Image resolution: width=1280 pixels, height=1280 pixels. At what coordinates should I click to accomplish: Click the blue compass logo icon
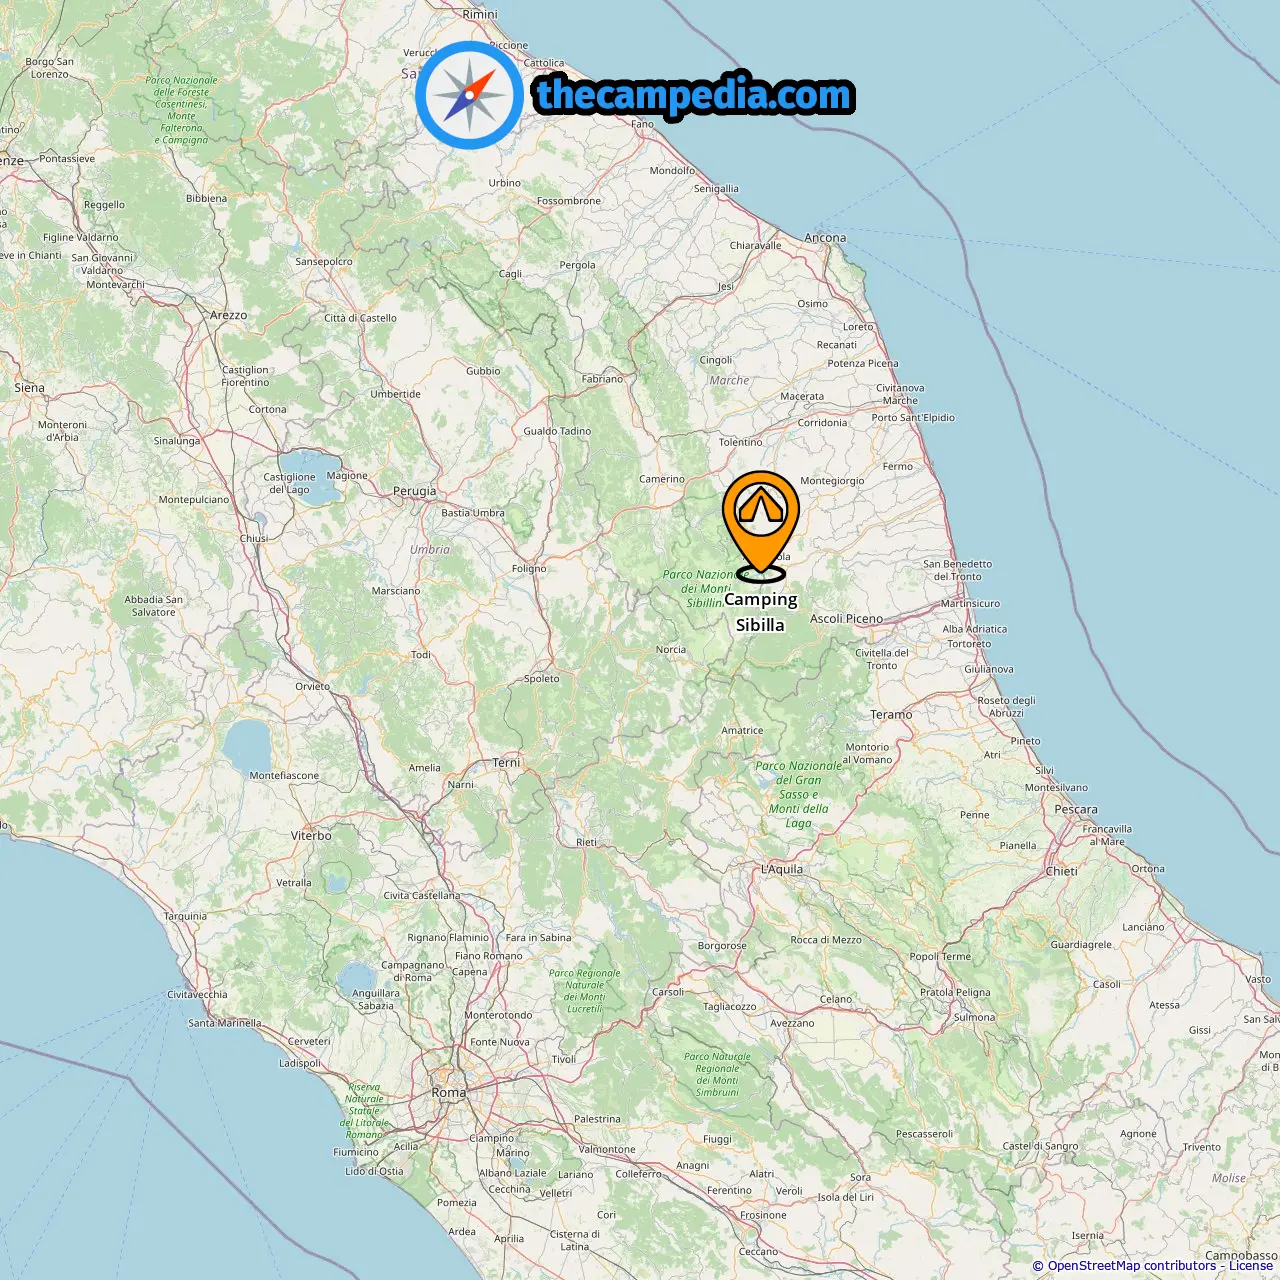click(x=469, y=95)
